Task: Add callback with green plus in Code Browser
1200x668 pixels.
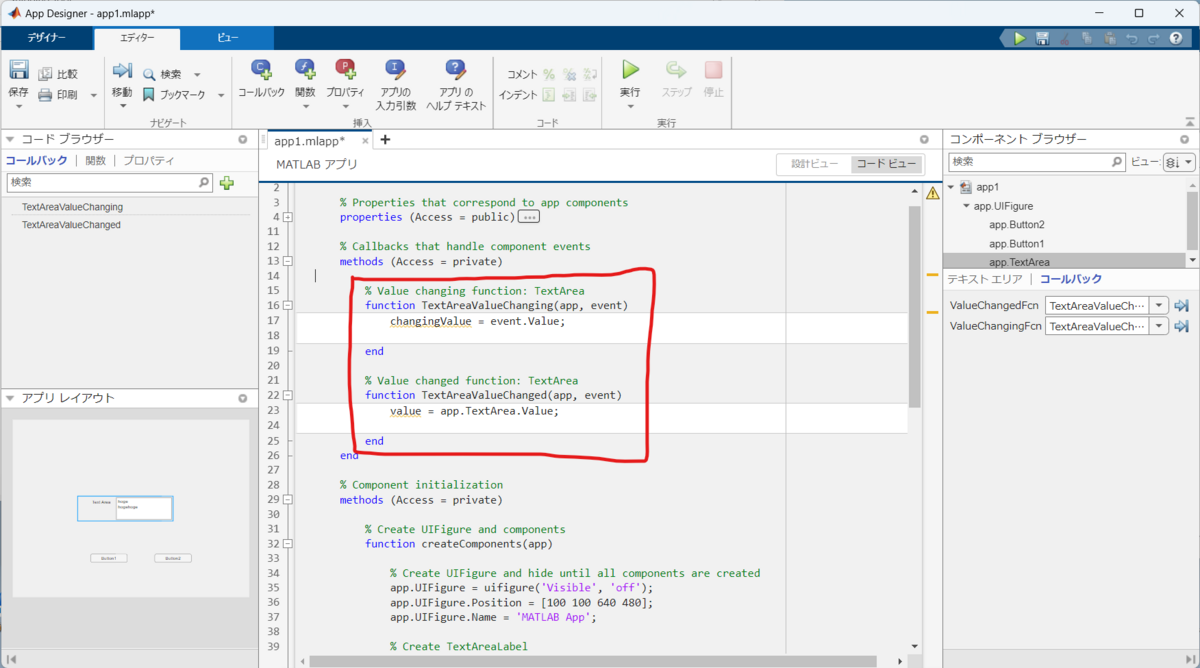Action: pyautogui.click(x=227, y=183)
